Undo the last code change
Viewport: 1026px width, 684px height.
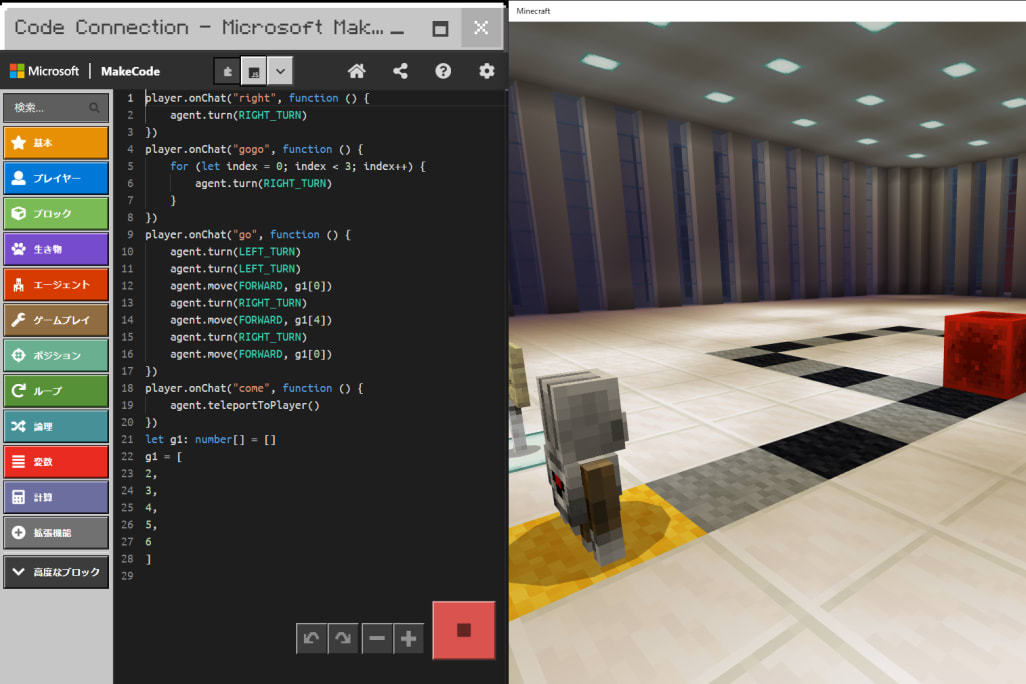tap(312, 638)
